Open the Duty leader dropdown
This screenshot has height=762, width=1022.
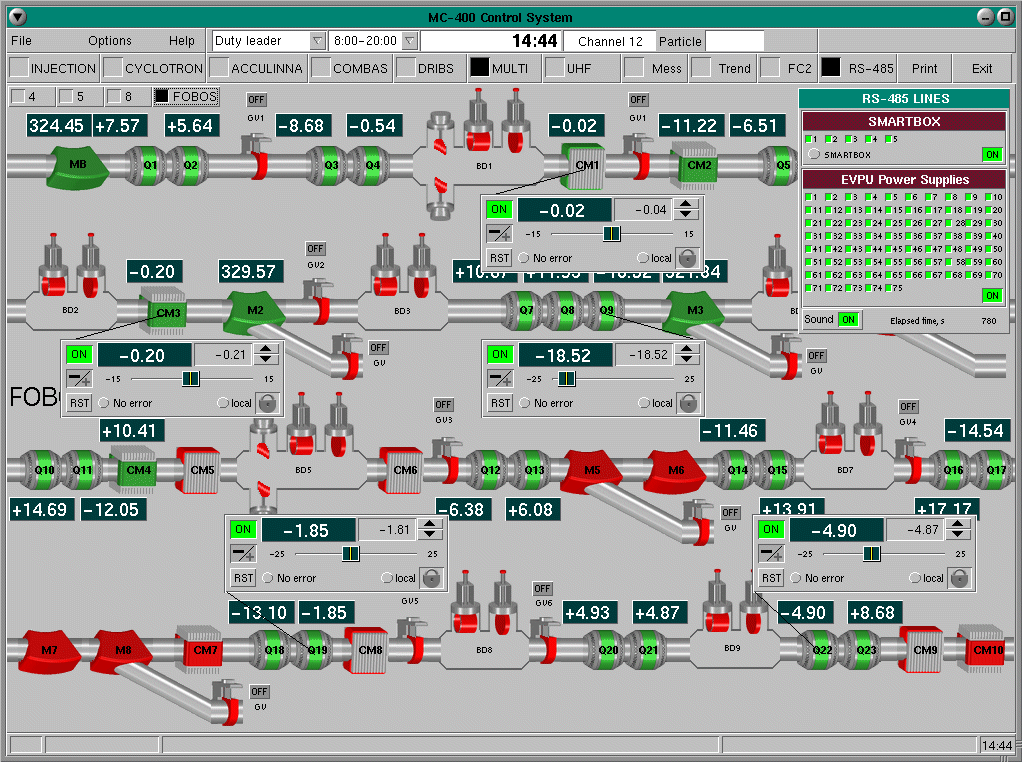click(317, 41)
